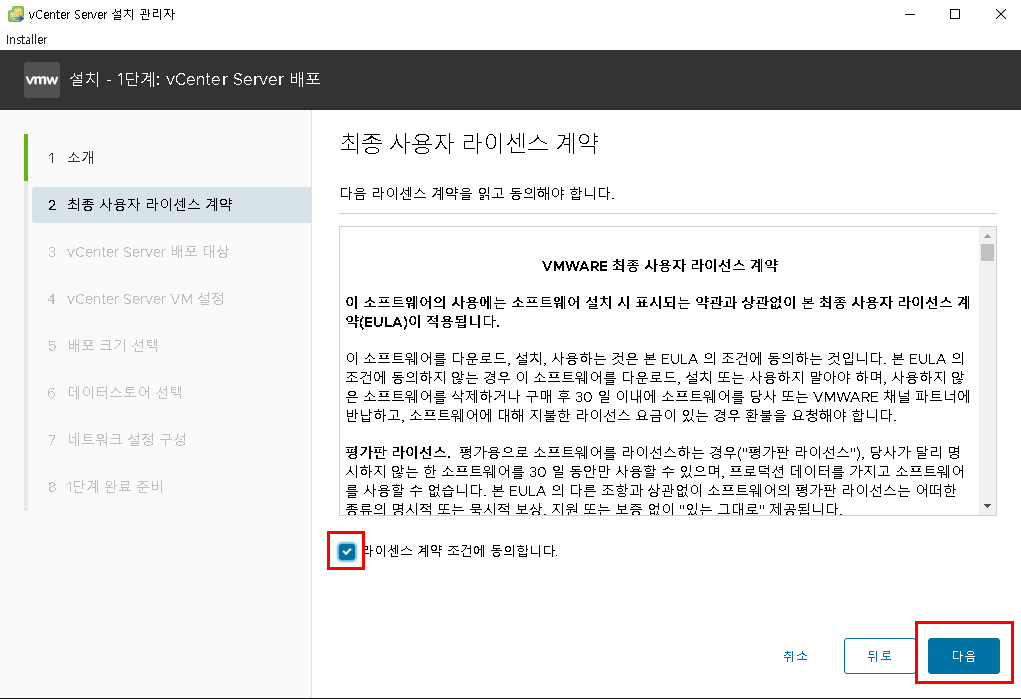Click the 평가판 라이선스 bold text
Image resolution: width=1021 pixels, height=699 pixels.
(397, 452)
